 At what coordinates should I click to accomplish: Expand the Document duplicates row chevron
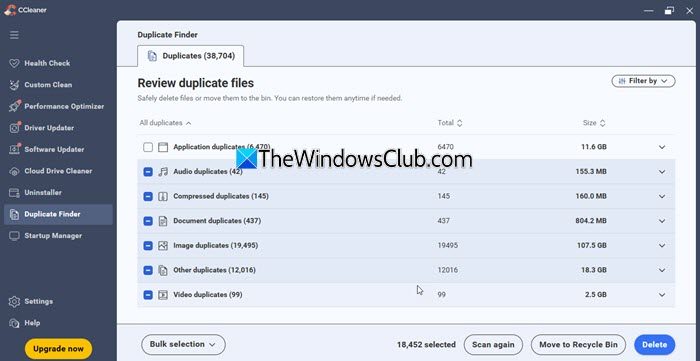662,221
